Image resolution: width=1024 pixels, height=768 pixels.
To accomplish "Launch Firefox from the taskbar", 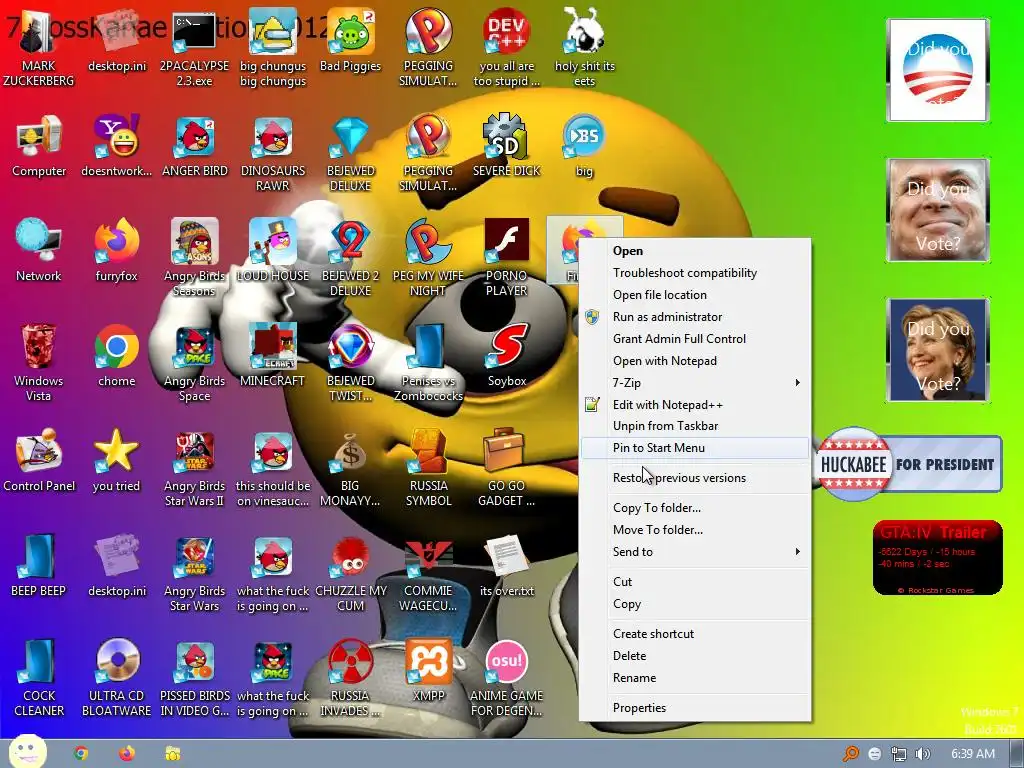I will pyautogui.click(x=127, y=754).
